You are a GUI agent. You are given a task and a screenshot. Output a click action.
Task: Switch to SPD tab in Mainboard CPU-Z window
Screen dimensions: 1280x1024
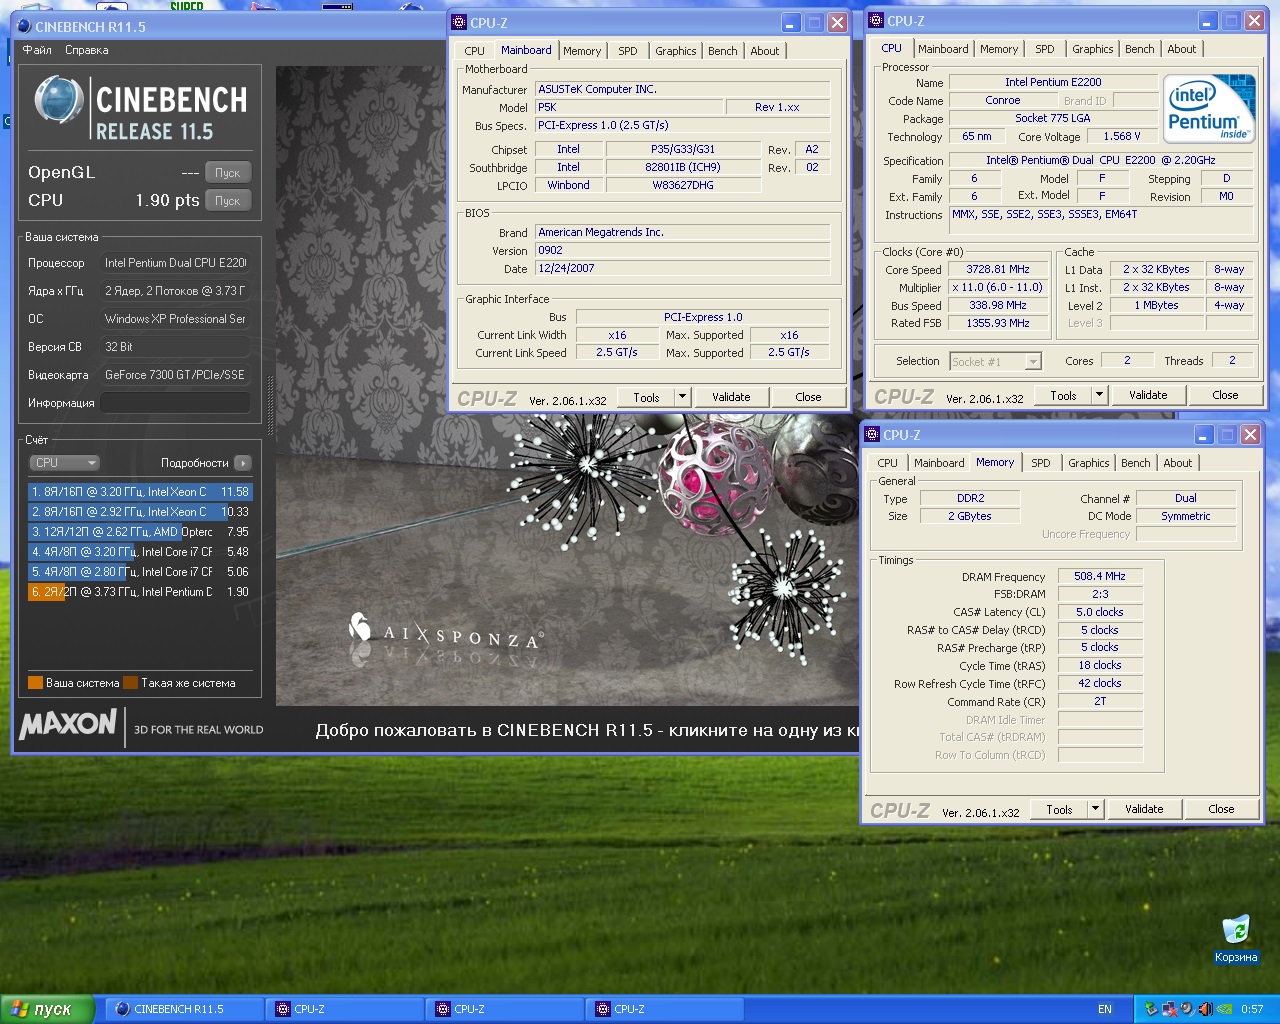pyautogui.click(x=627, y=51)
